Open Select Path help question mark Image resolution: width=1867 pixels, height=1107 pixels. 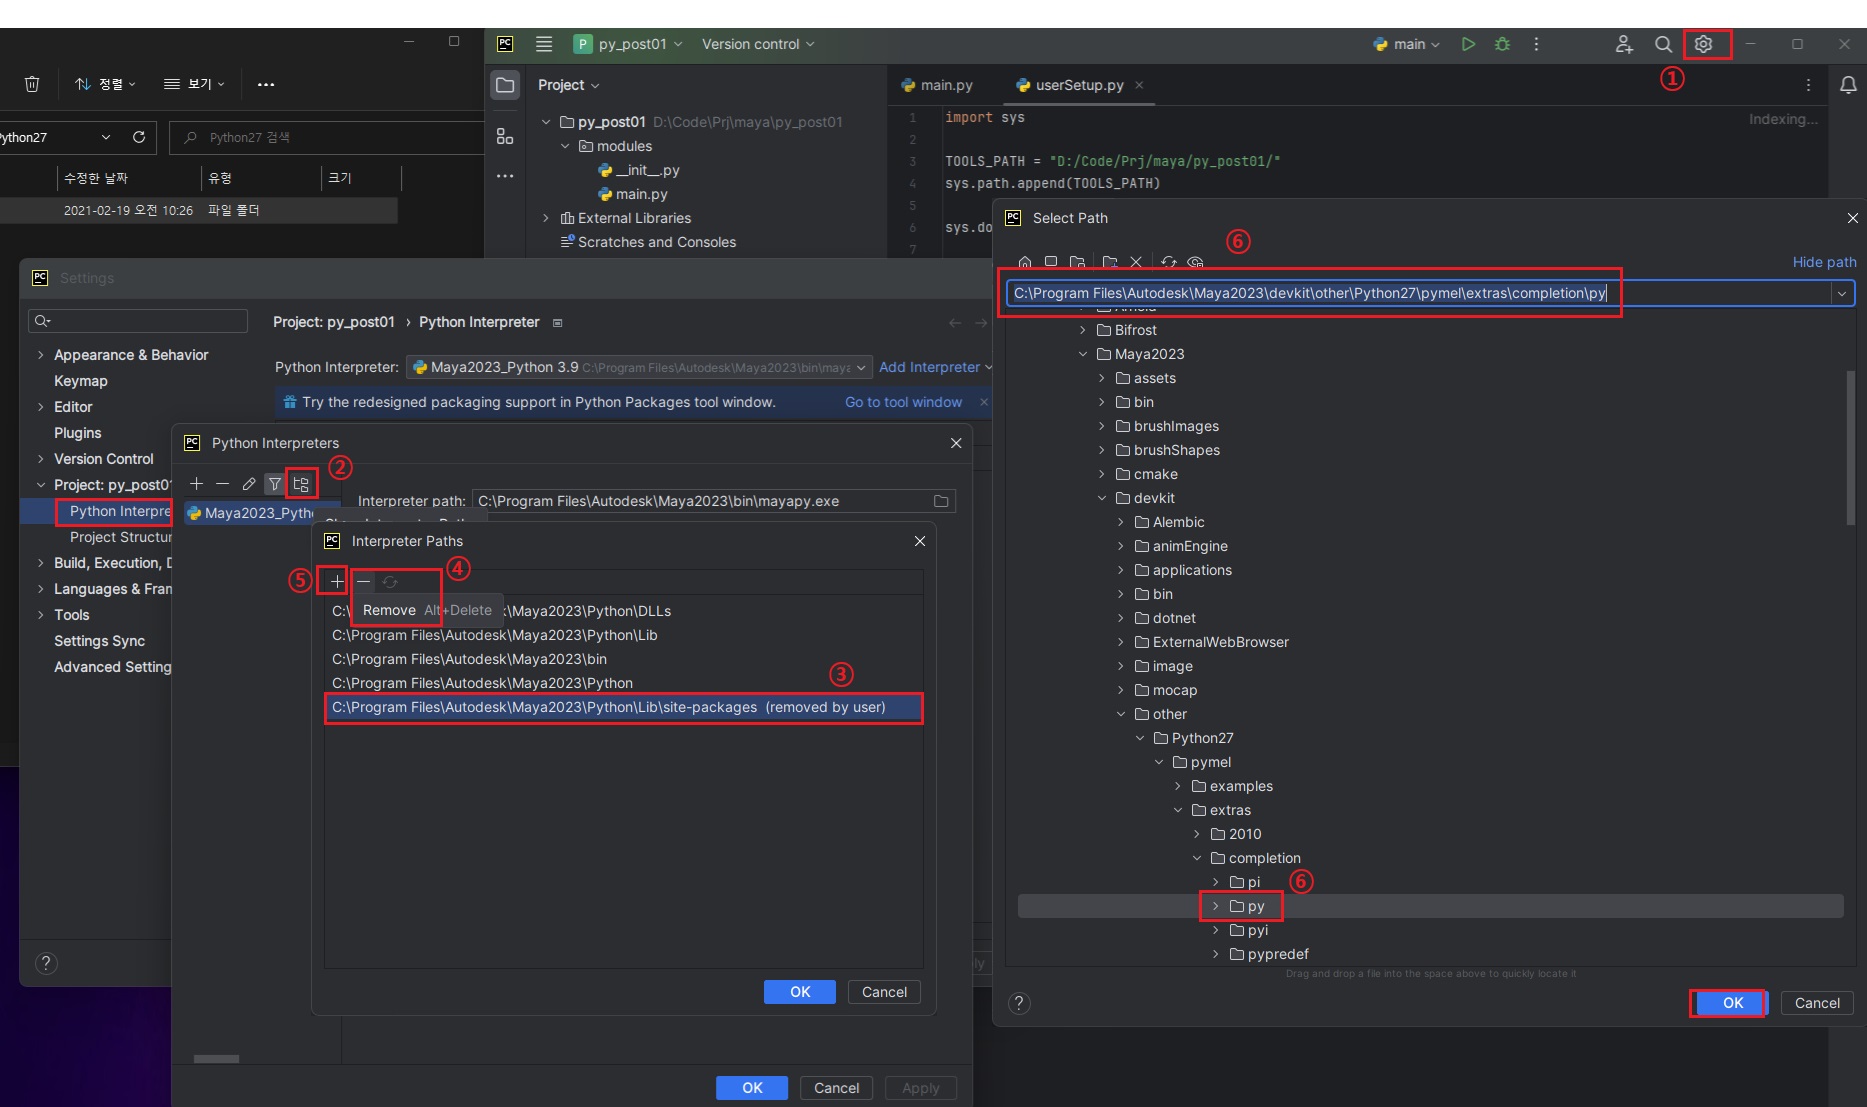point(1019,1003)
